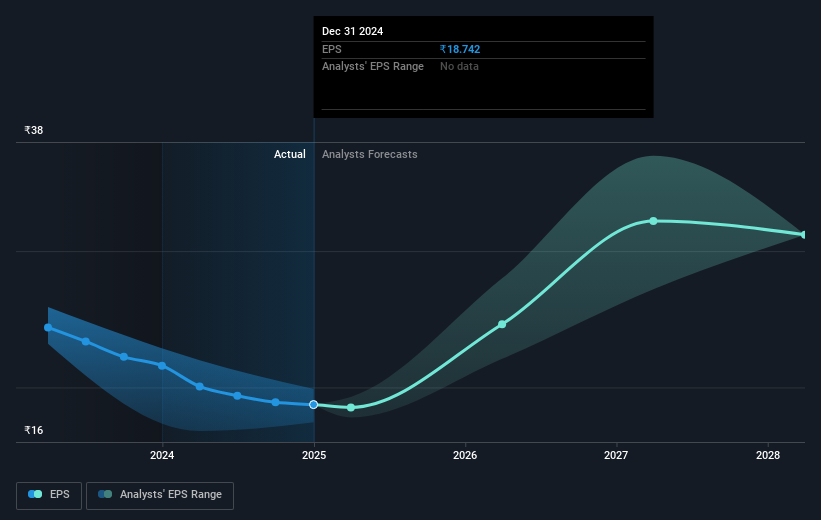Select the EPS point at 2024
The height and width of the screenshot is (520, 821).
(x=162, y=366)
